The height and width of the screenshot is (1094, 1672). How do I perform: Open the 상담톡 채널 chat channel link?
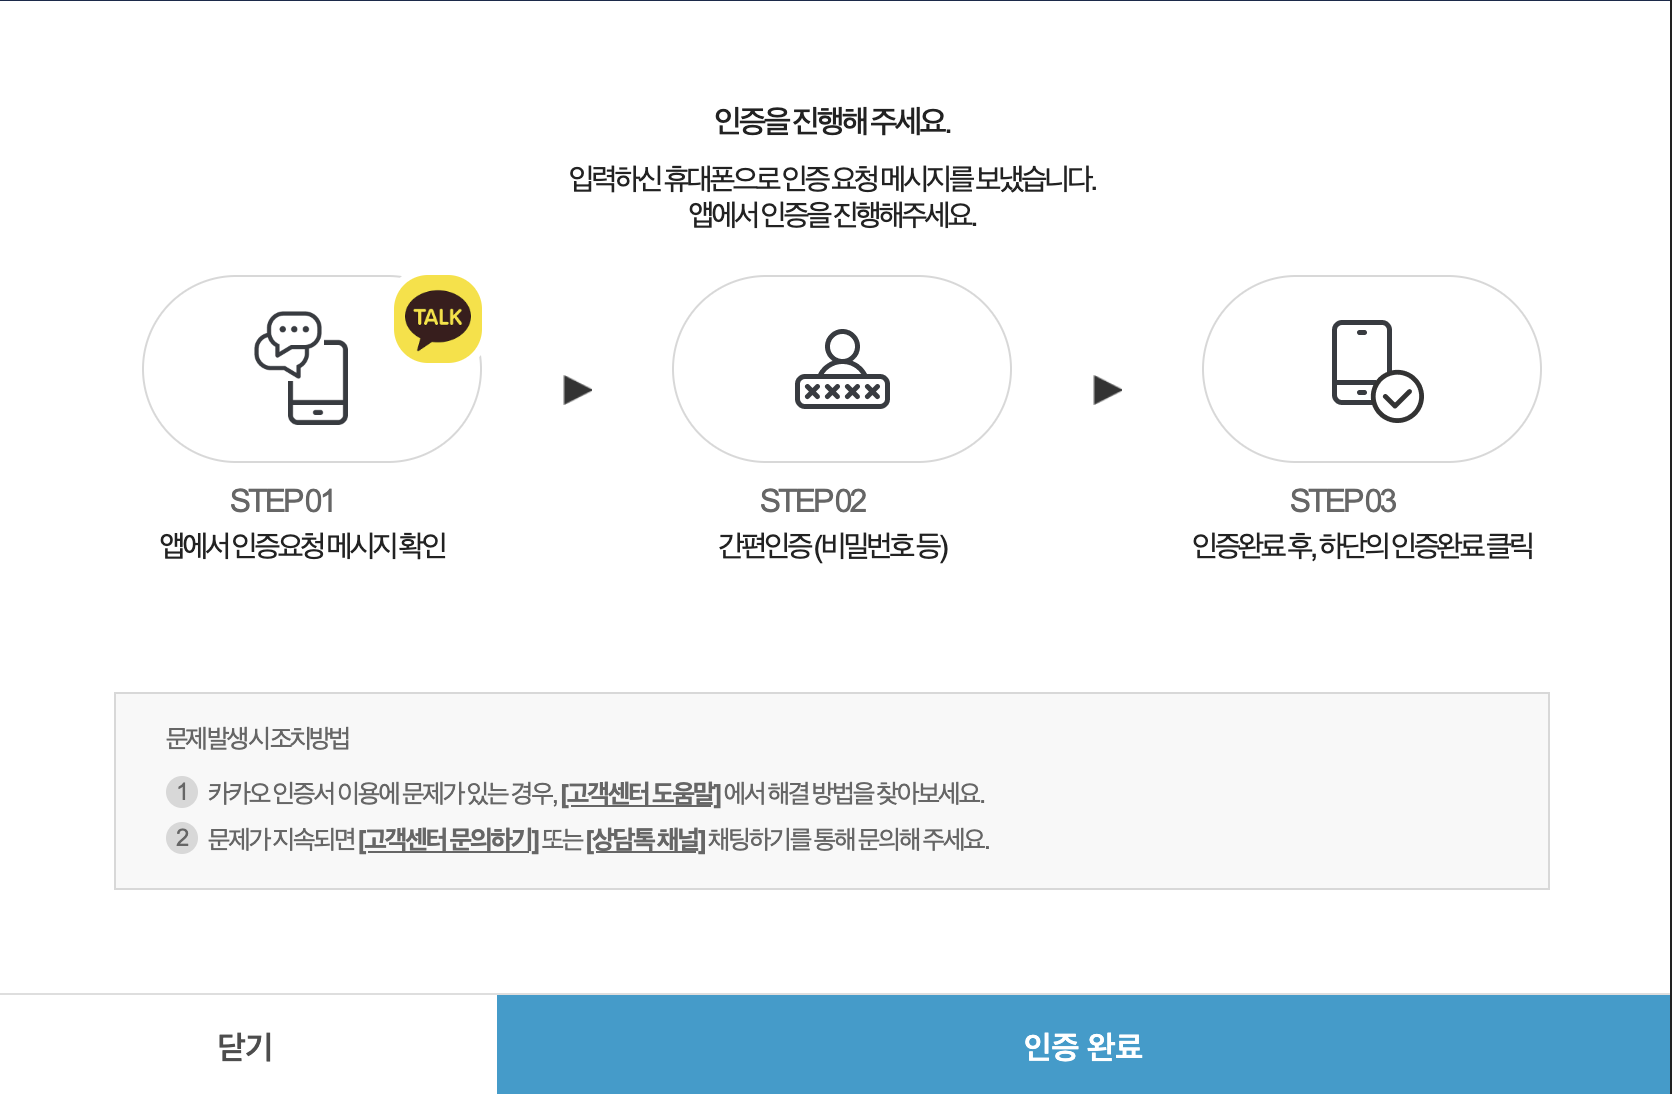pos(647,840)
